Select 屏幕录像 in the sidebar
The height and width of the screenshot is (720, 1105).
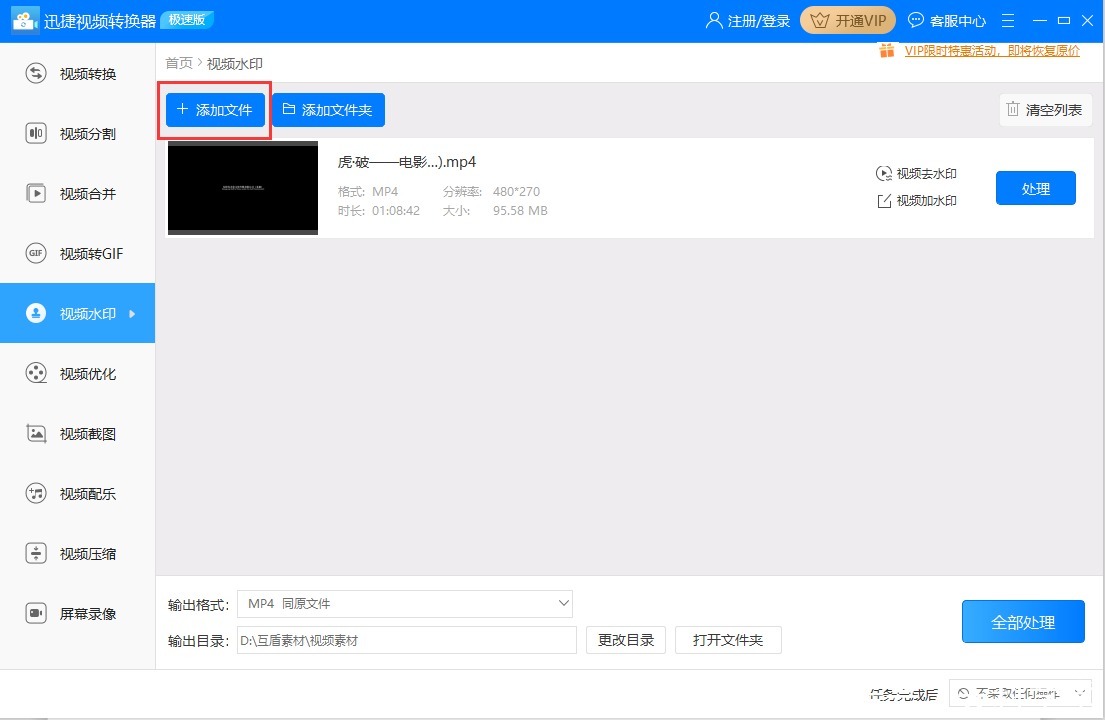pos(78,613)
